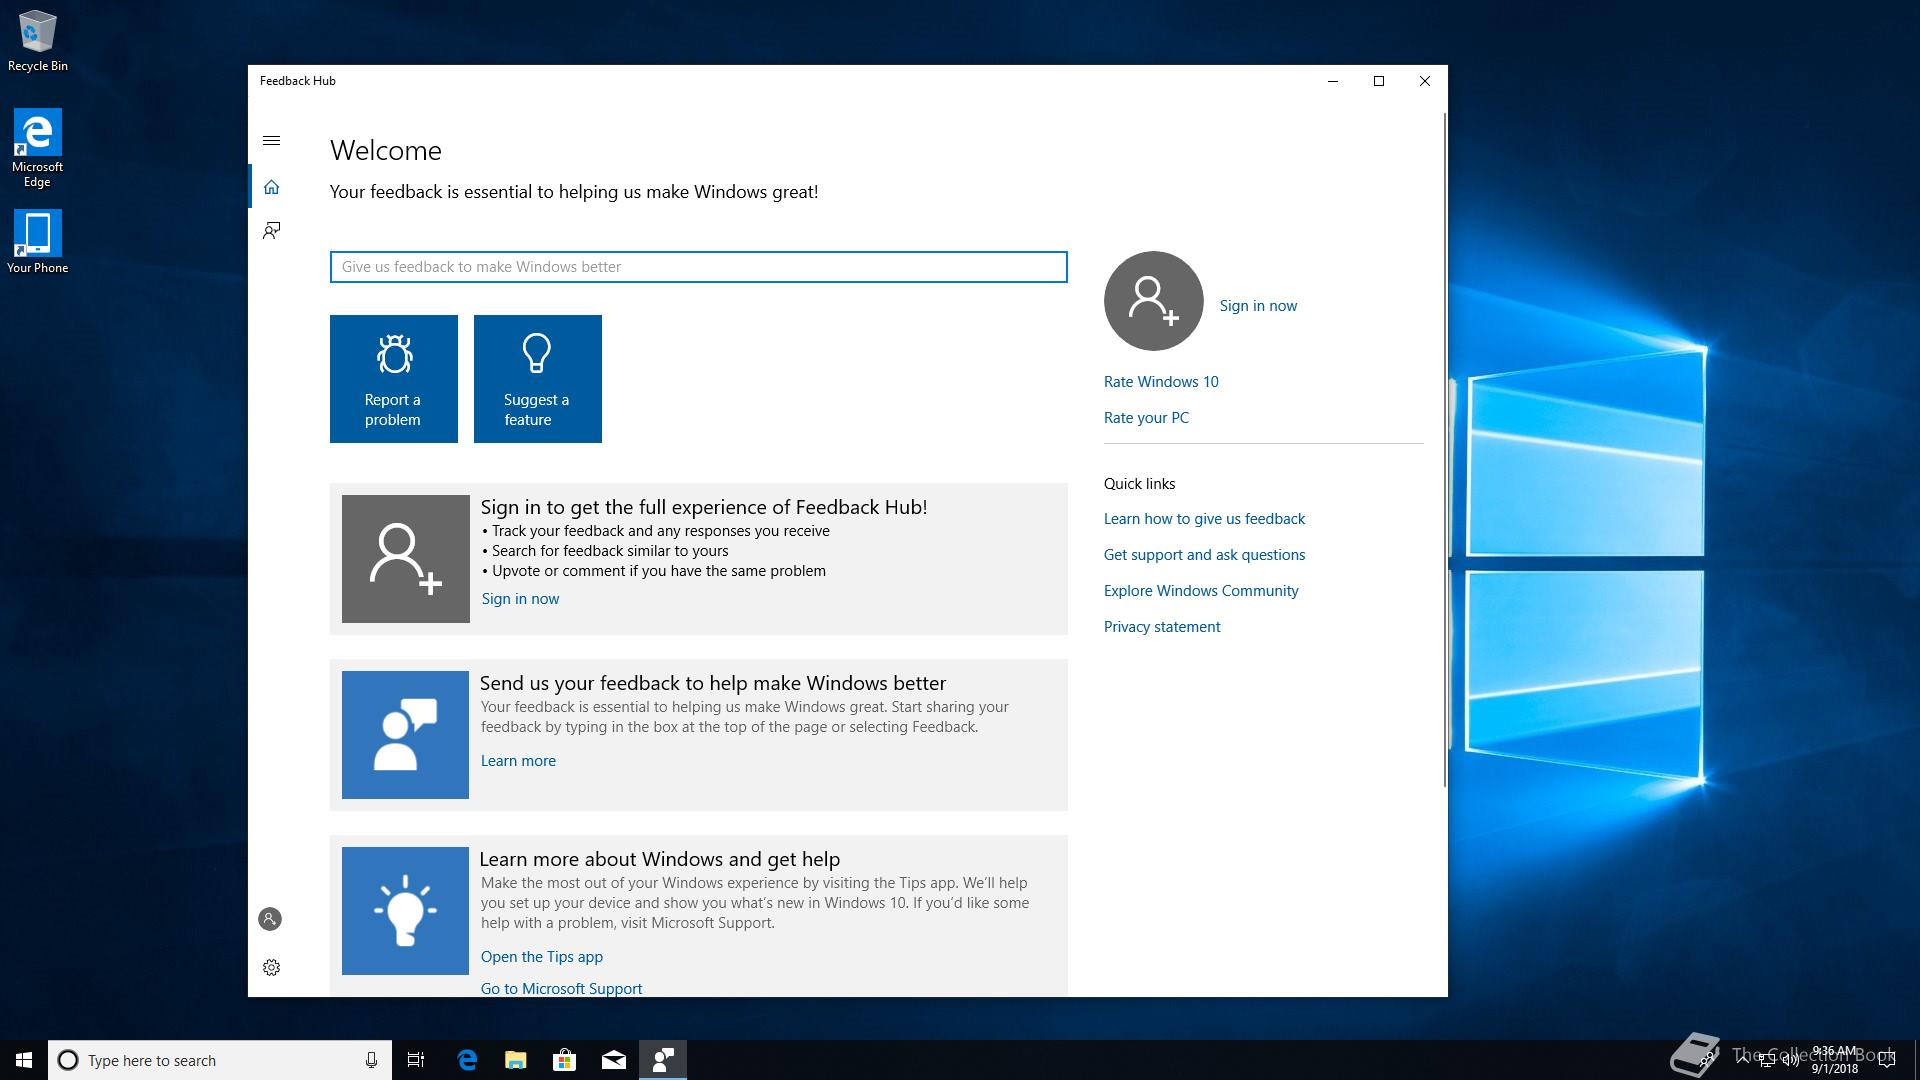Screen dimensions: 1920x1080
Task: Click the gray sign-in card person icon
Action: [405, 559]
